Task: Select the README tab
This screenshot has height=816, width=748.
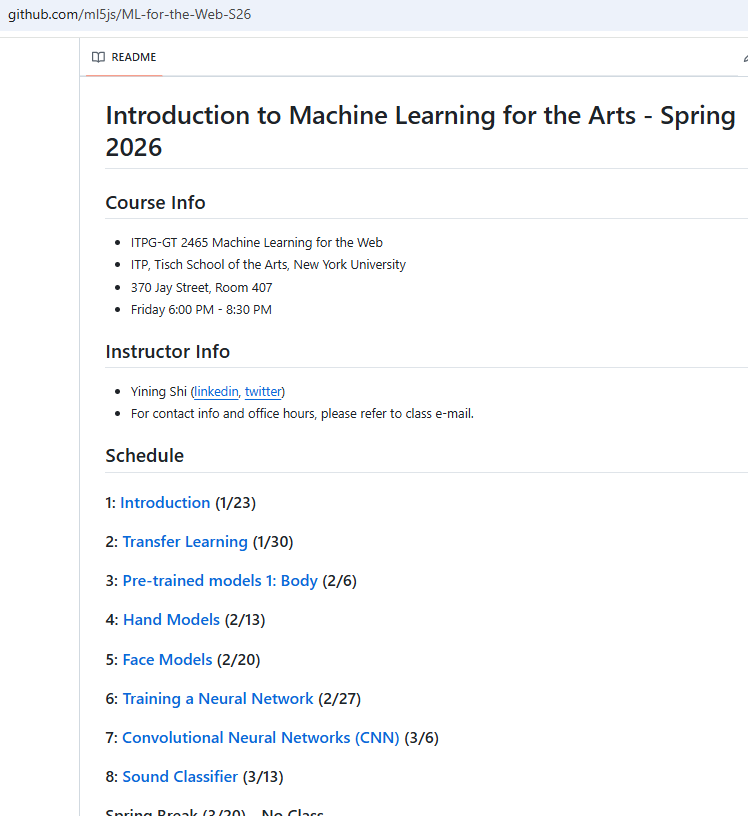Action: coord(124,57)
